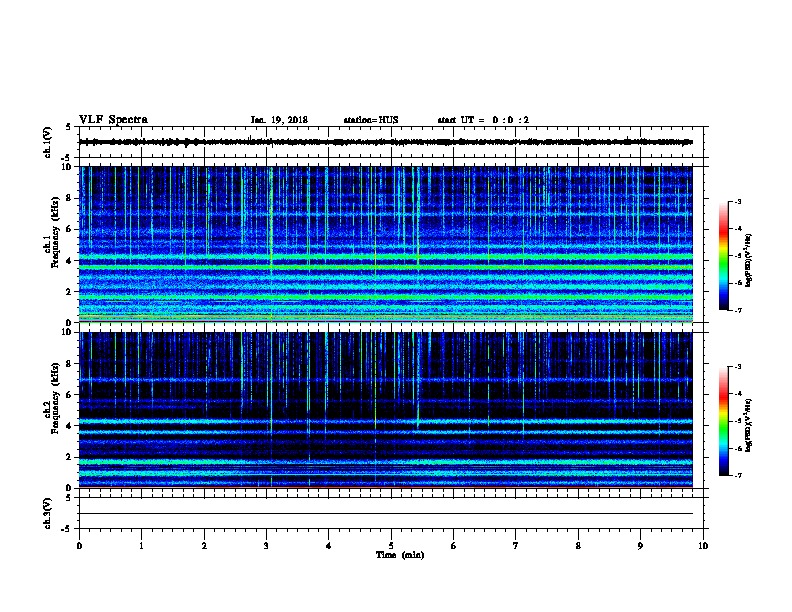
Task: Click the flat ch.3(V) trace line
Action: click(386, 514)
